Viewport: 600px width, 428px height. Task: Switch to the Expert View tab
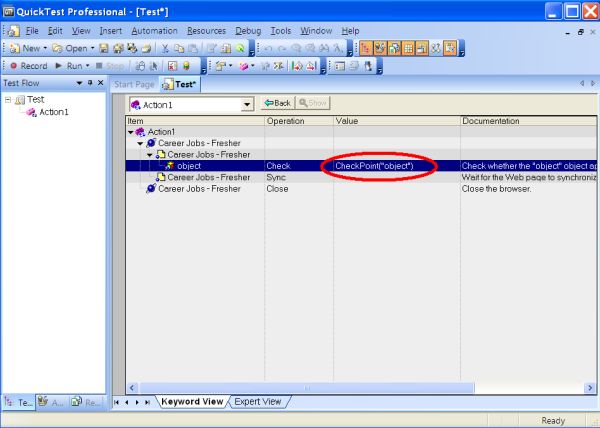point(258,402)
